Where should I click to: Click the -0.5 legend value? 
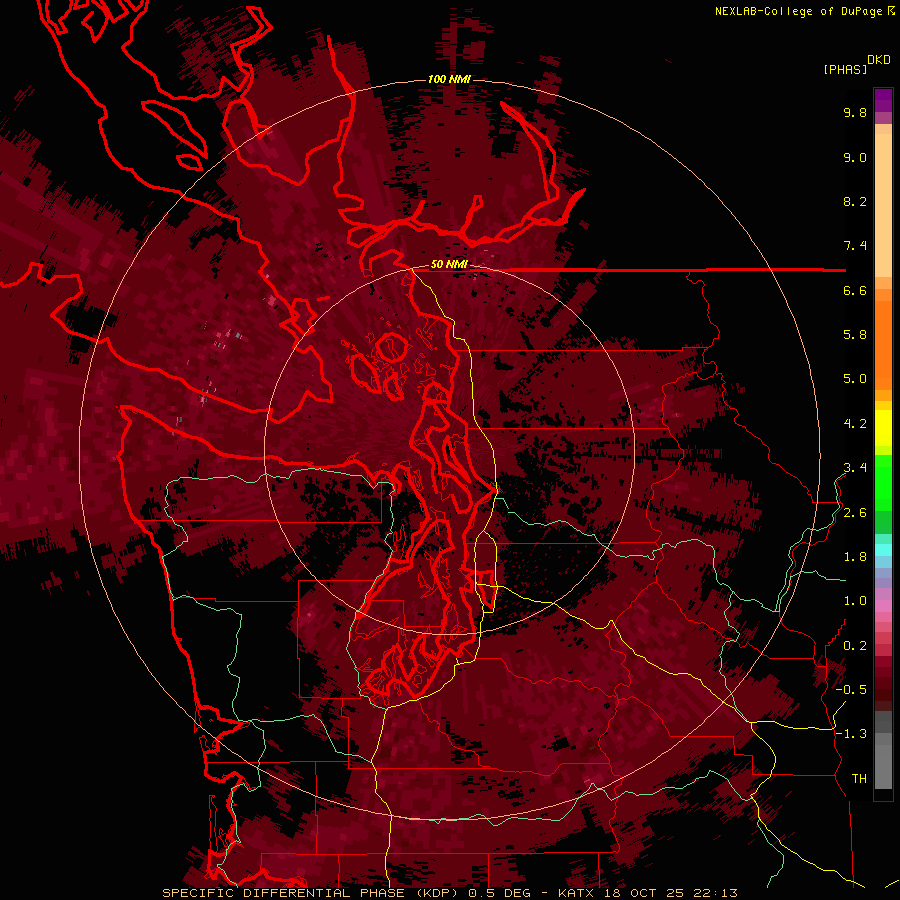pyautogui.click(x=851, y=690)
